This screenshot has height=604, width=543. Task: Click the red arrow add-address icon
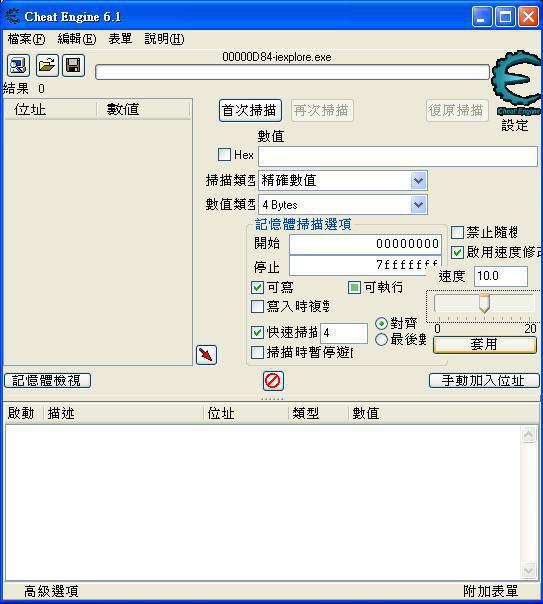coord(206,355)
